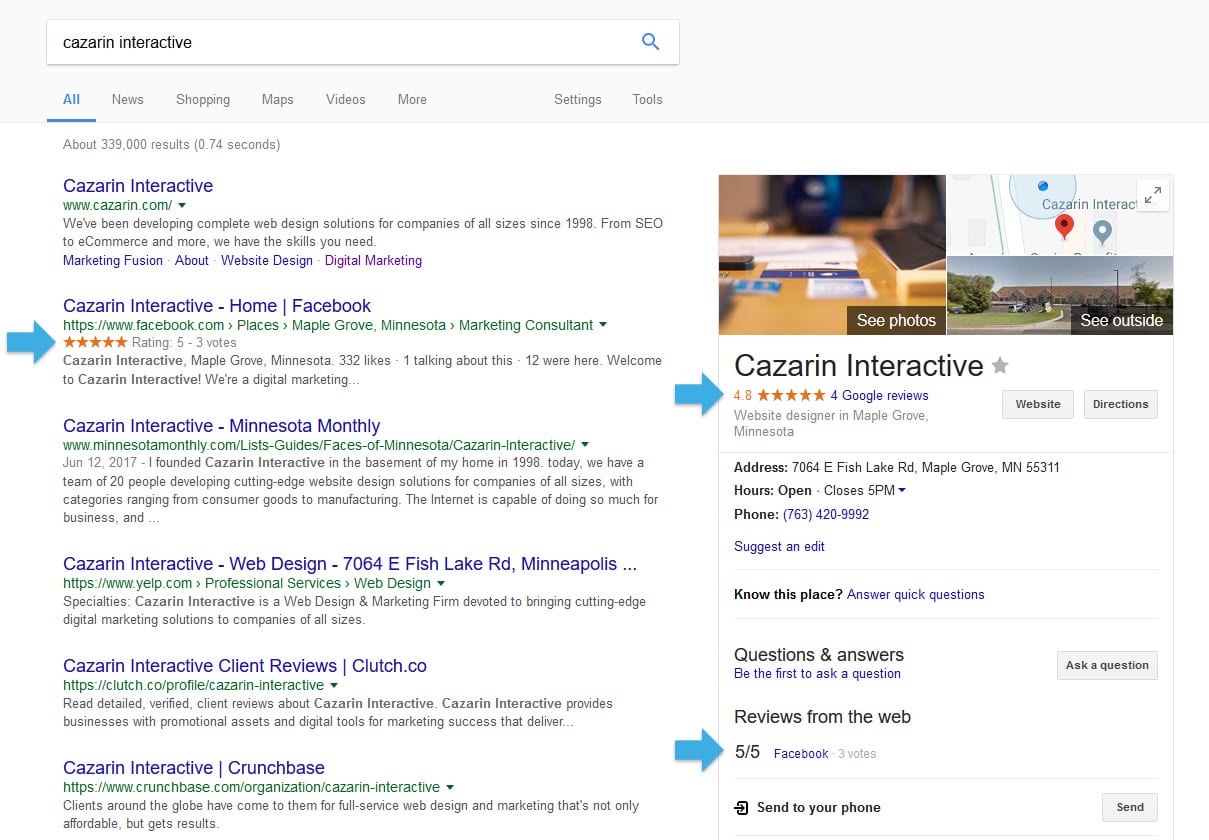Open the More search menu

point(412,99)
